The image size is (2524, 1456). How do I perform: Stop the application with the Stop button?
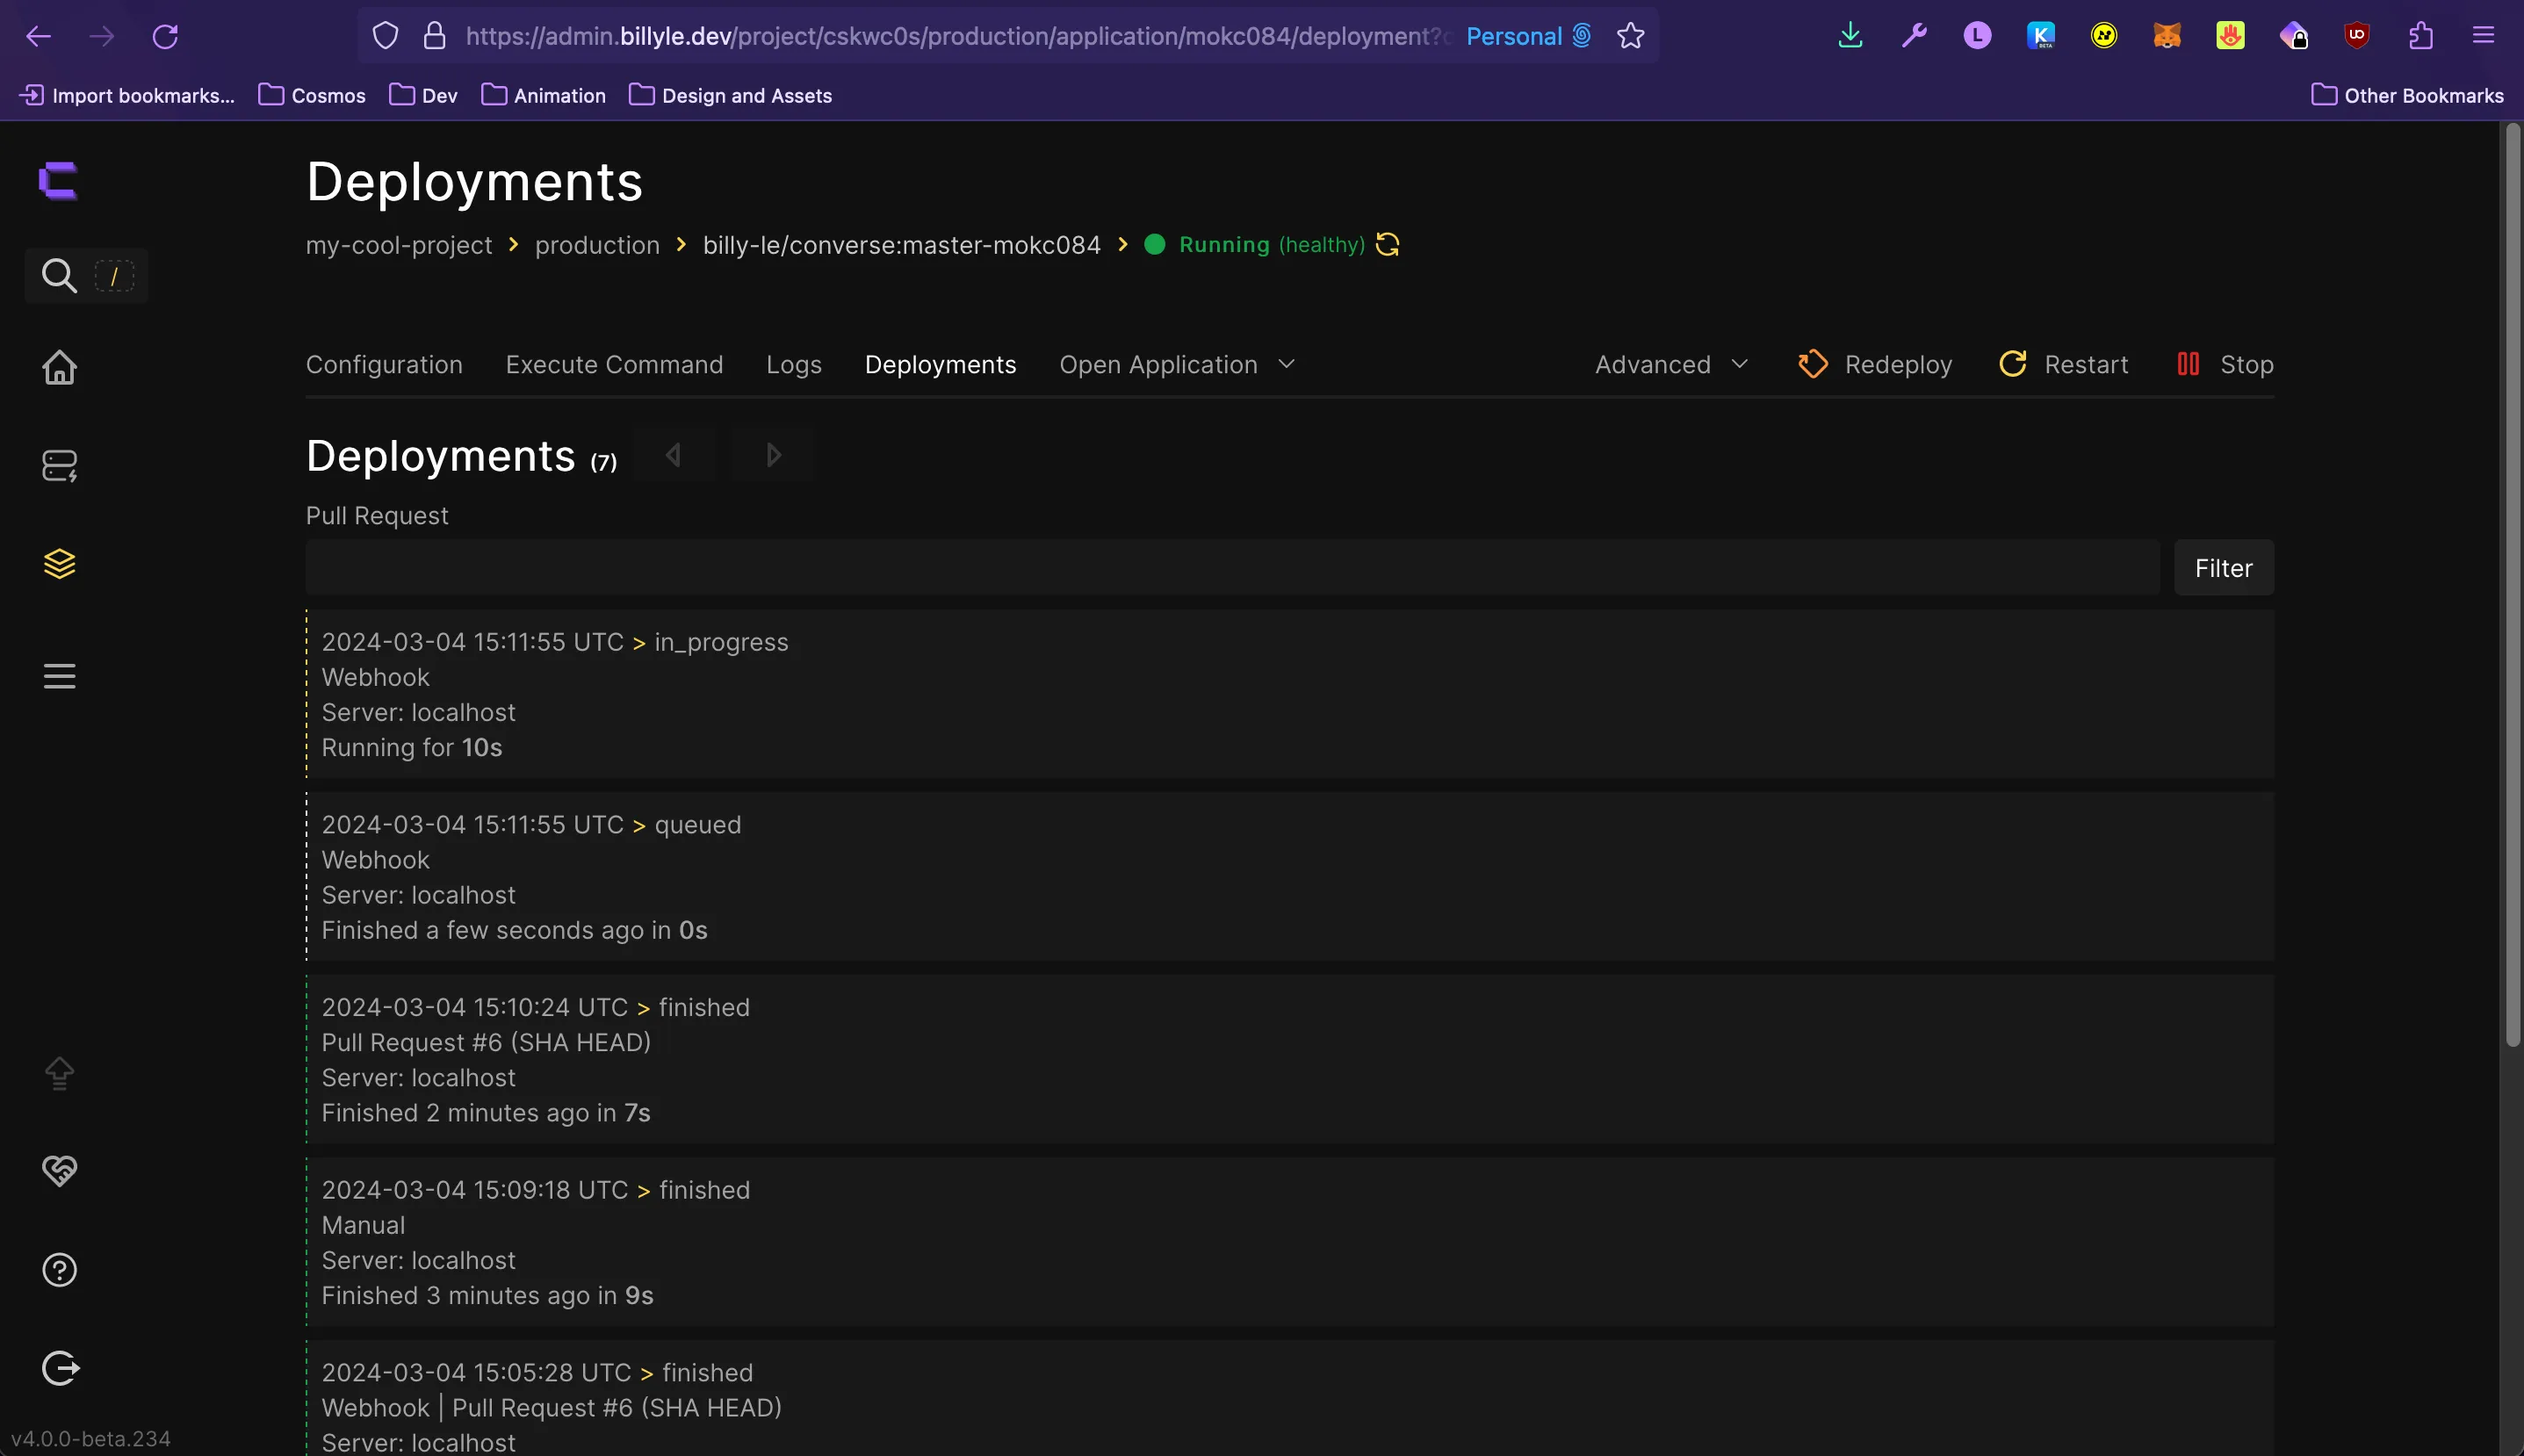2225,365
